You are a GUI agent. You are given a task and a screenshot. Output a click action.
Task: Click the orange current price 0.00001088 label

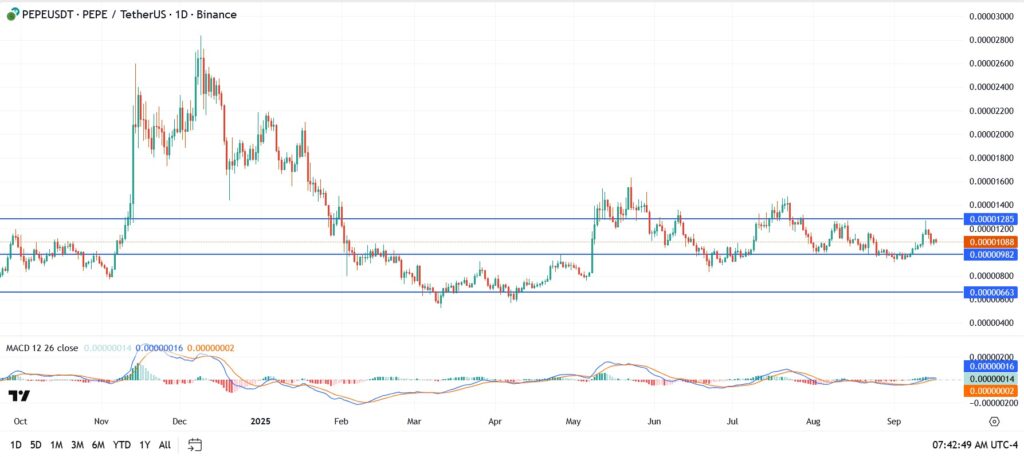coord(990,242)
